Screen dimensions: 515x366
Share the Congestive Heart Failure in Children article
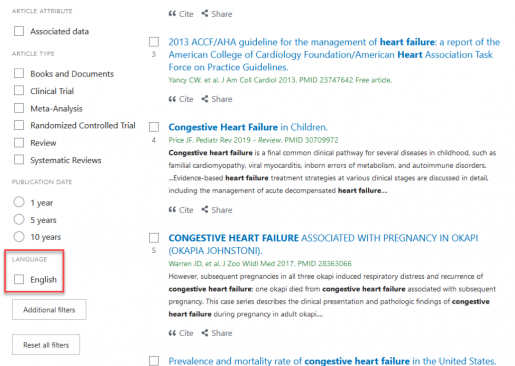(217, 210)
